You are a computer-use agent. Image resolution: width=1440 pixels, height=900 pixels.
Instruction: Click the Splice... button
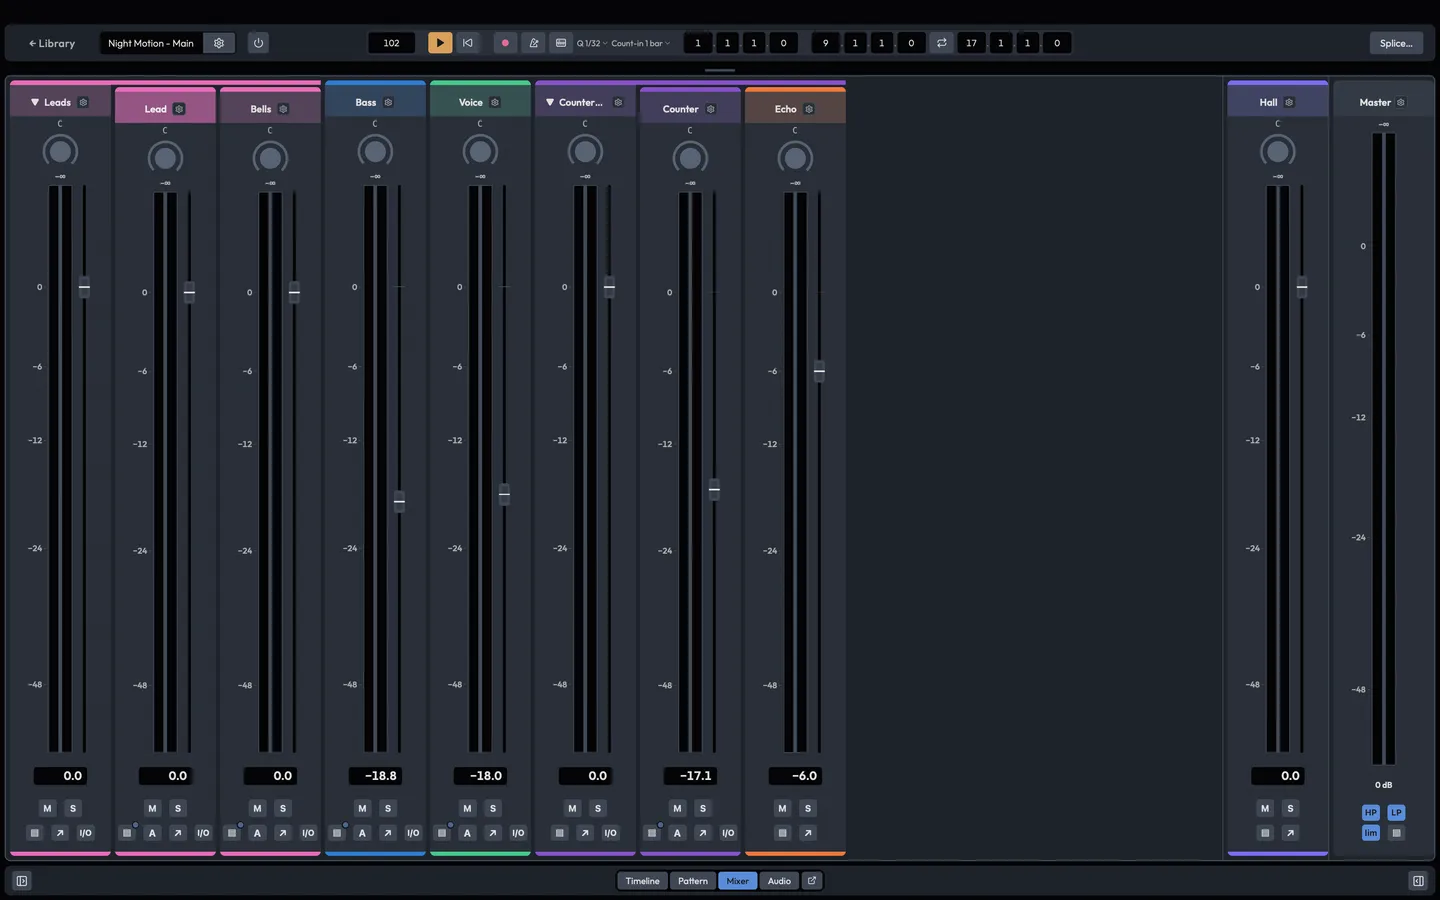1396,43
